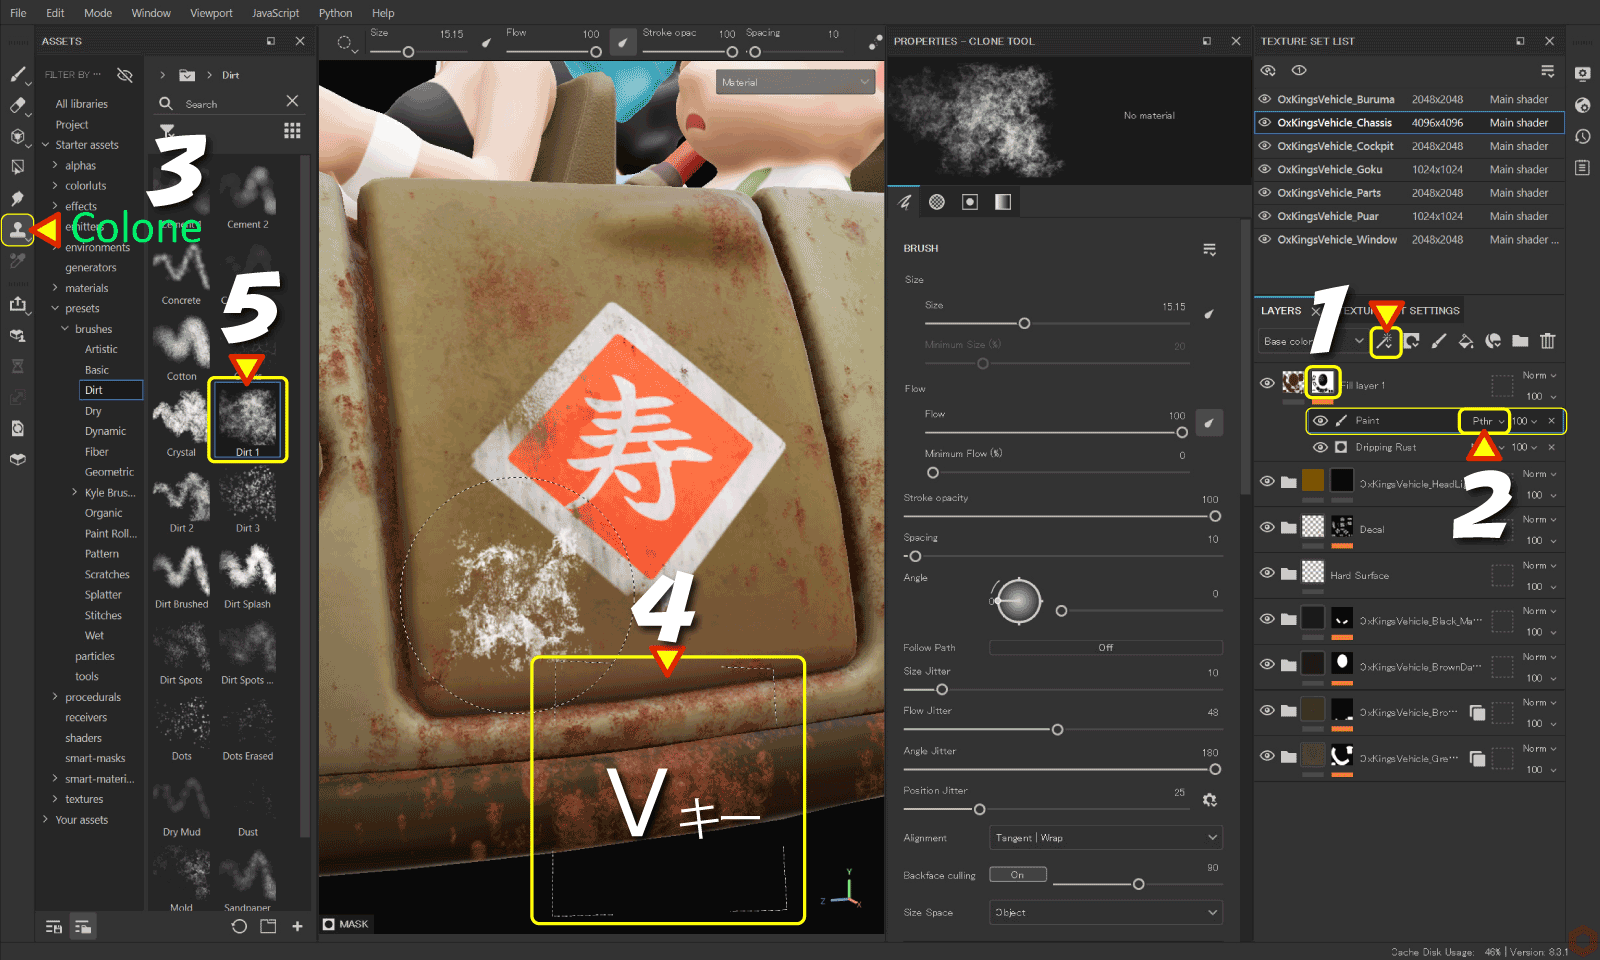Toggle visibility of OxKingsVehicle_Chassis texture set
This screenshot has height=960, width=1600.
[1265, 122]
